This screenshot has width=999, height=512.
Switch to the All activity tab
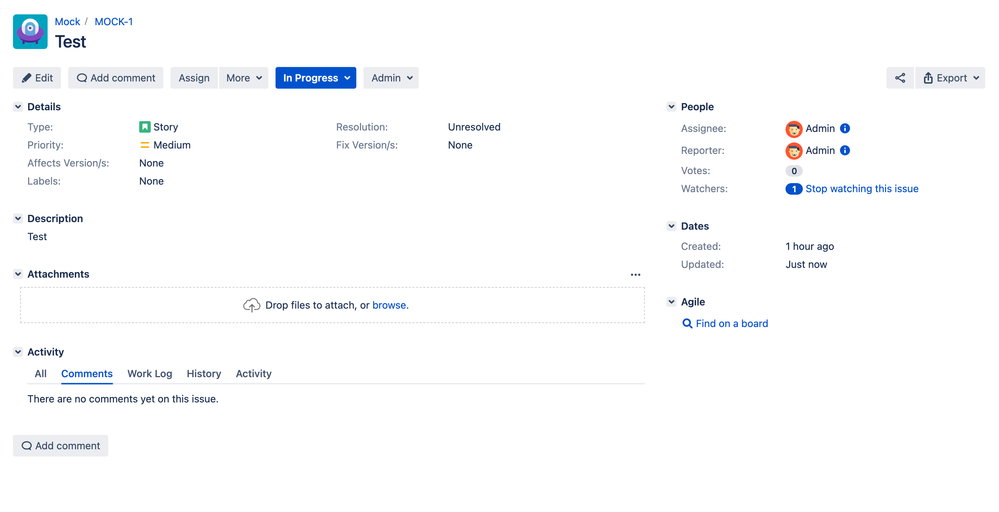pos(40,374)
